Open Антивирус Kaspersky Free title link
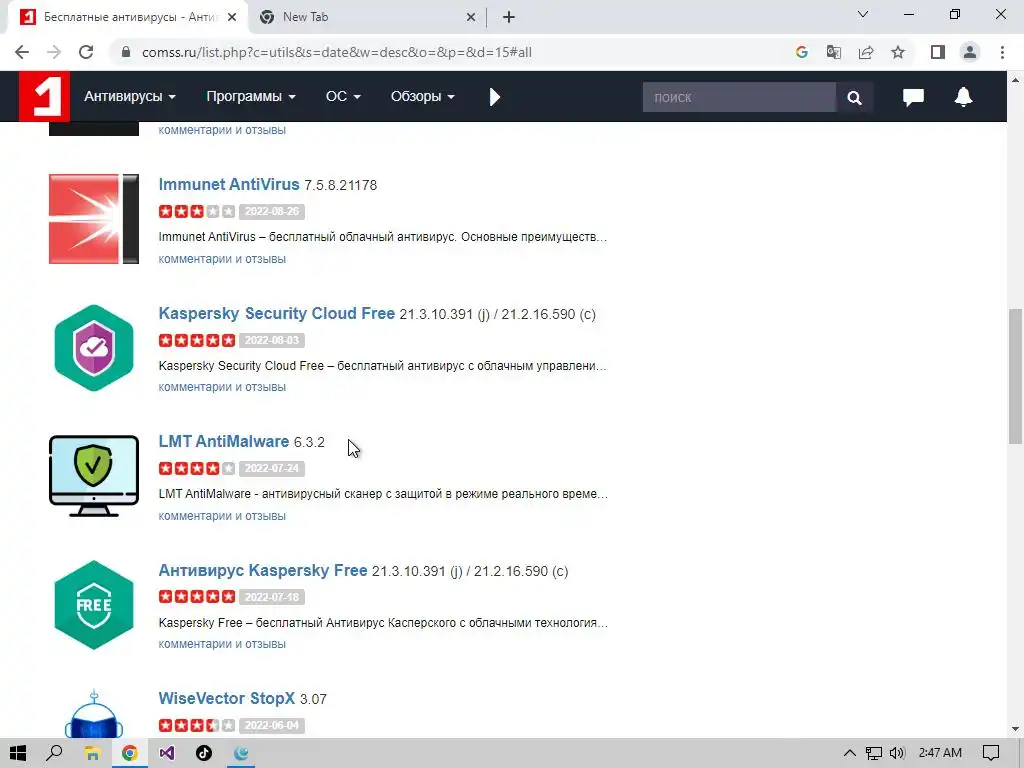Image resolution: width=1024 pixels, height=768 pixels. coord(263,570)
